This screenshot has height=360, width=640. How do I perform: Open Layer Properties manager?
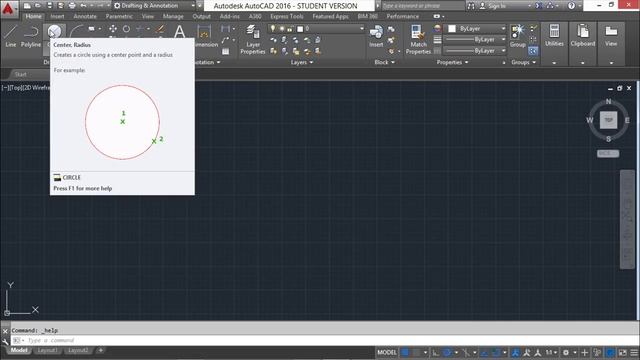click(253, 39)
